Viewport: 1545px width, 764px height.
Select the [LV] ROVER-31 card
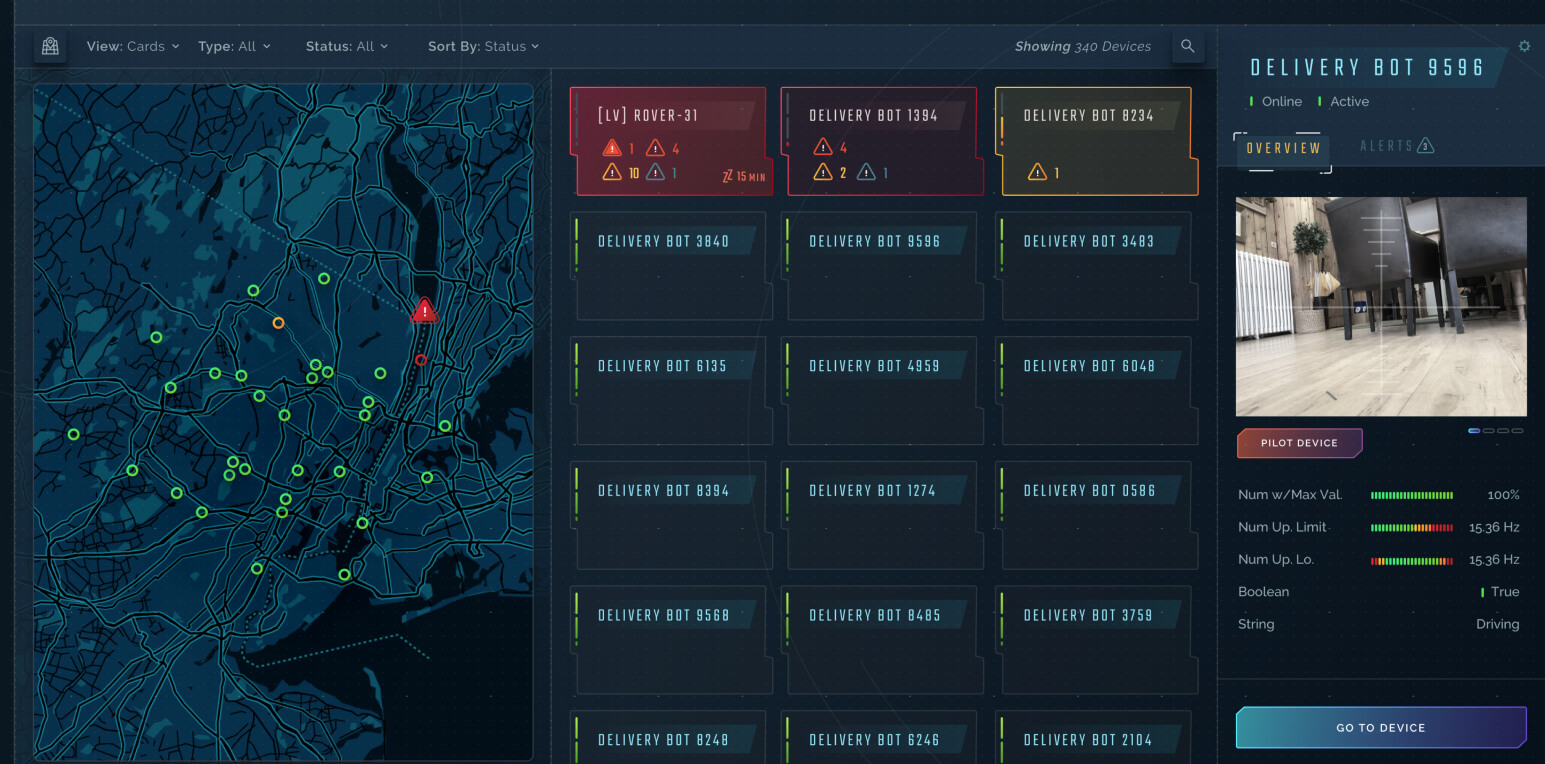point(671,141)
